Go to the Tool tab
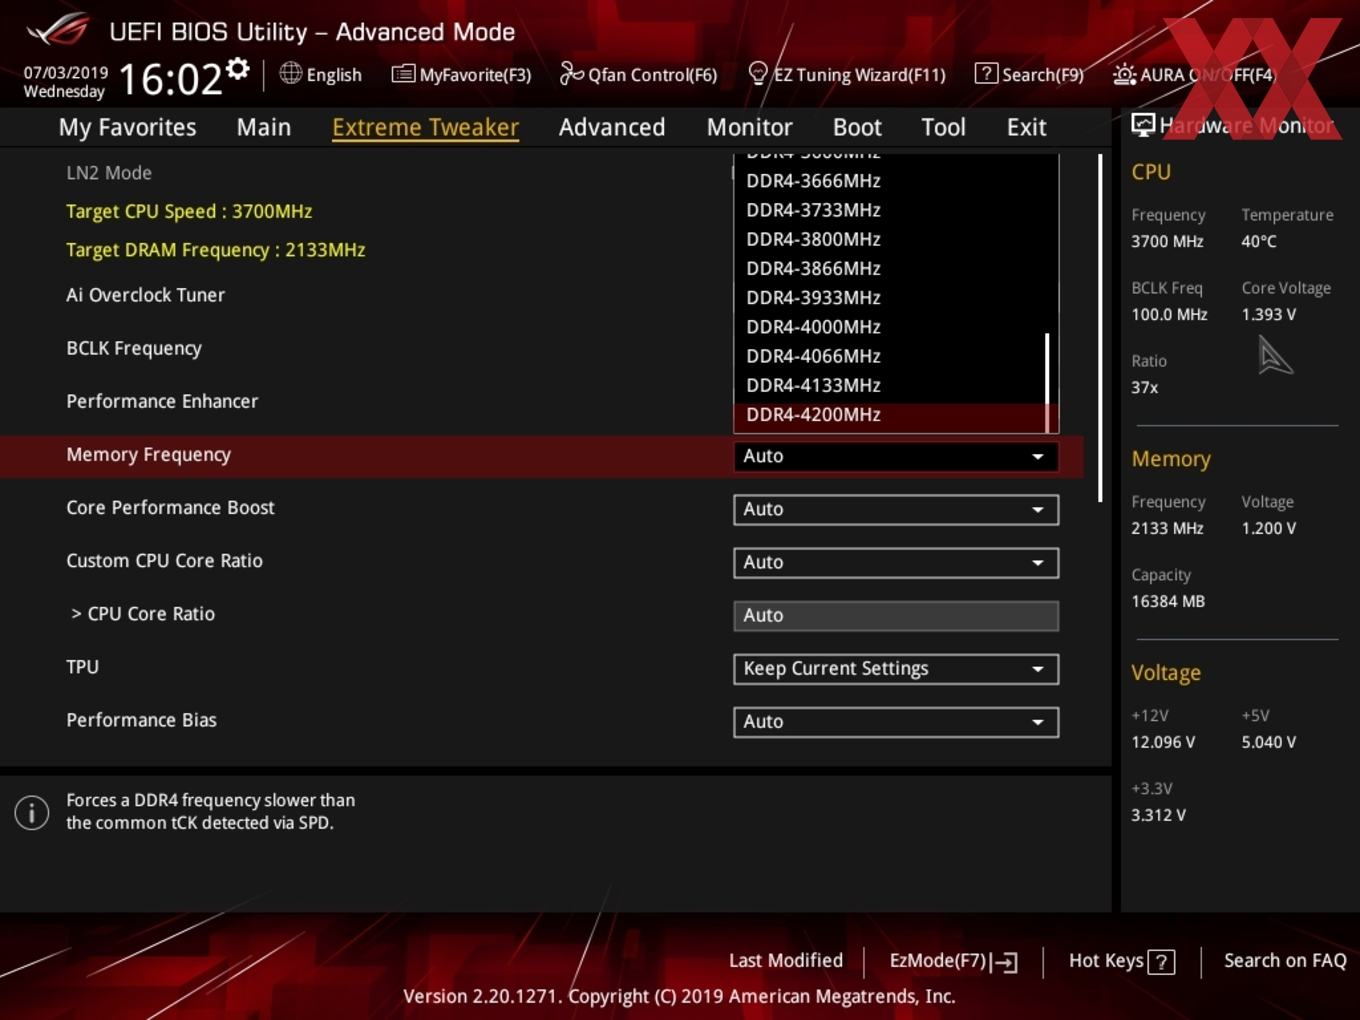The width and height of the screenshot is (1360, 1020). (943, 127)
